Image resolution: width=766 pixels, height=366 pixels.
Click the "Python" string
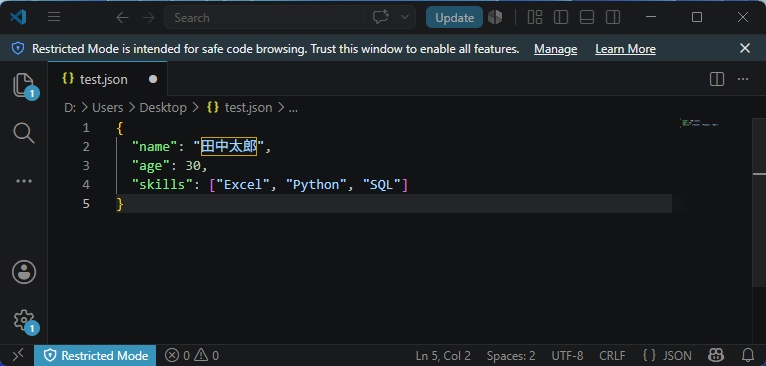[317, 185]
